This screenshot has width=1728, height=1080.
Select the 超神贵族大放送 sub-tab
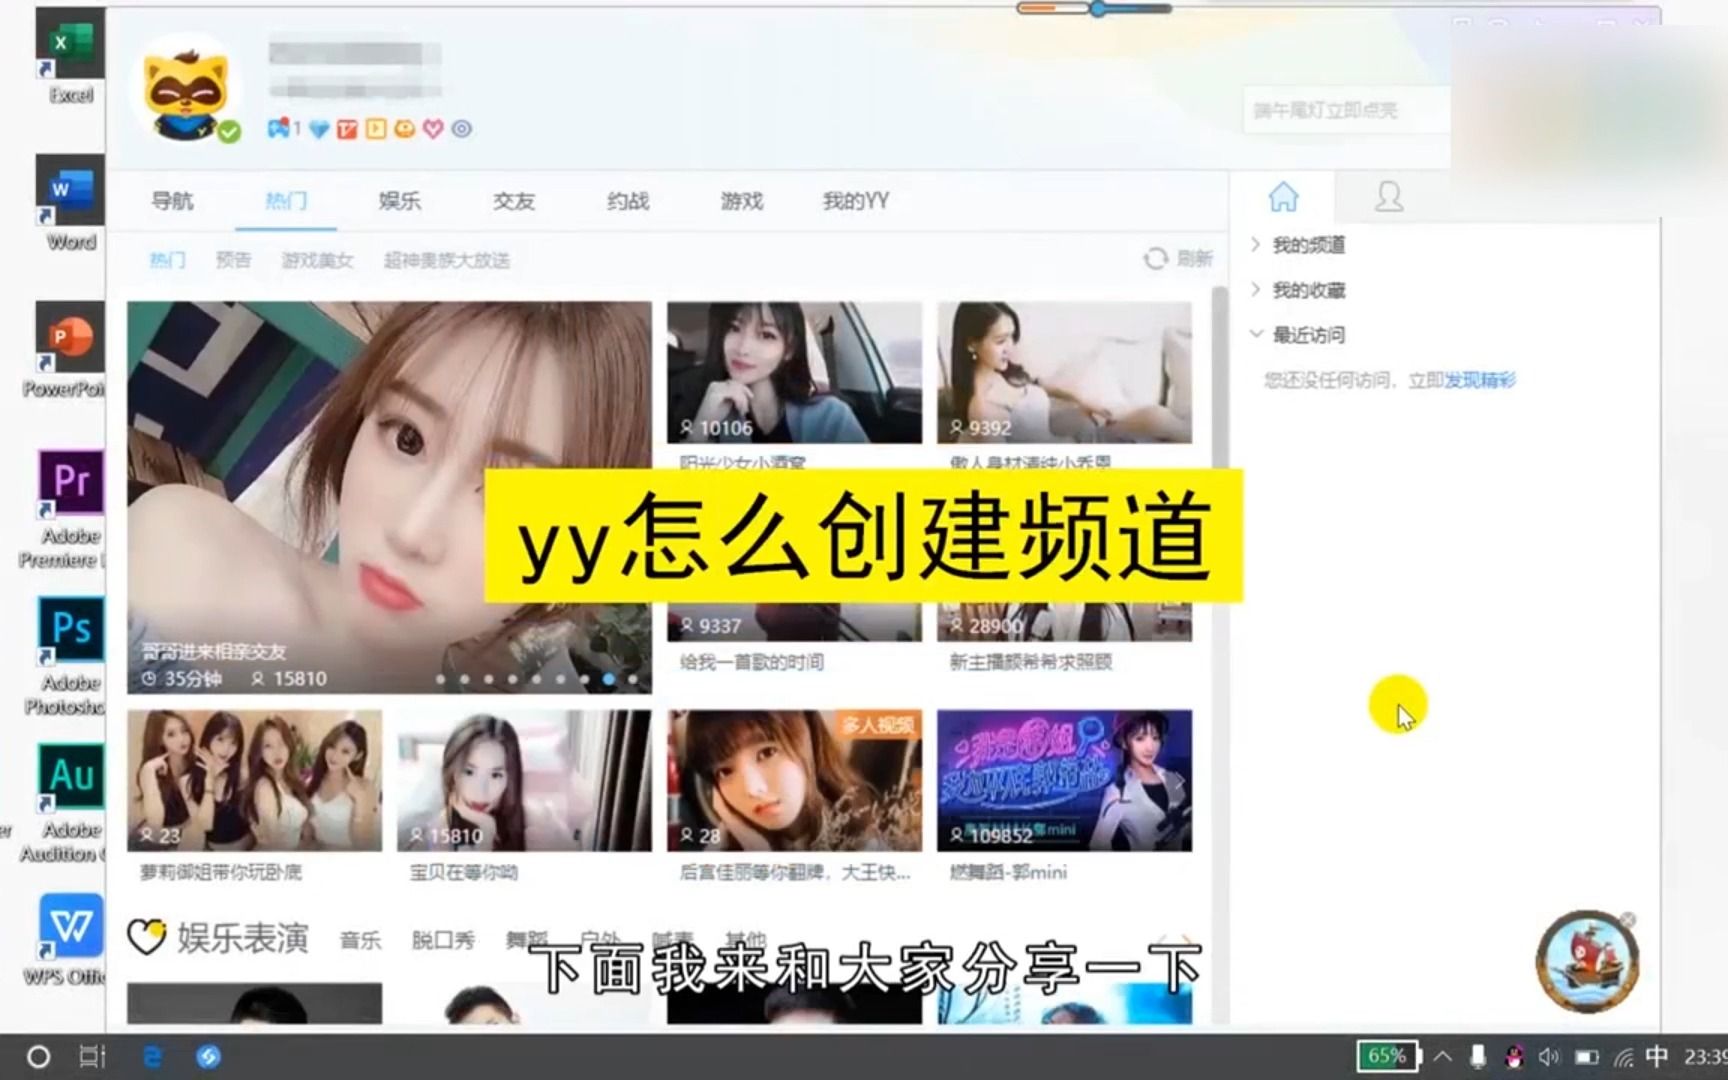(447, 260)
